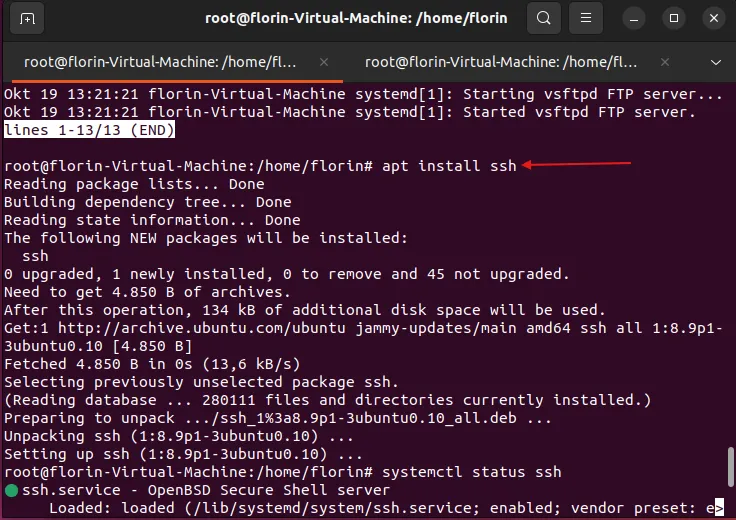The width and height of the screenshot is (736, 520).
Task: Switch to the first root@florin tab
Action: (160, 61)
